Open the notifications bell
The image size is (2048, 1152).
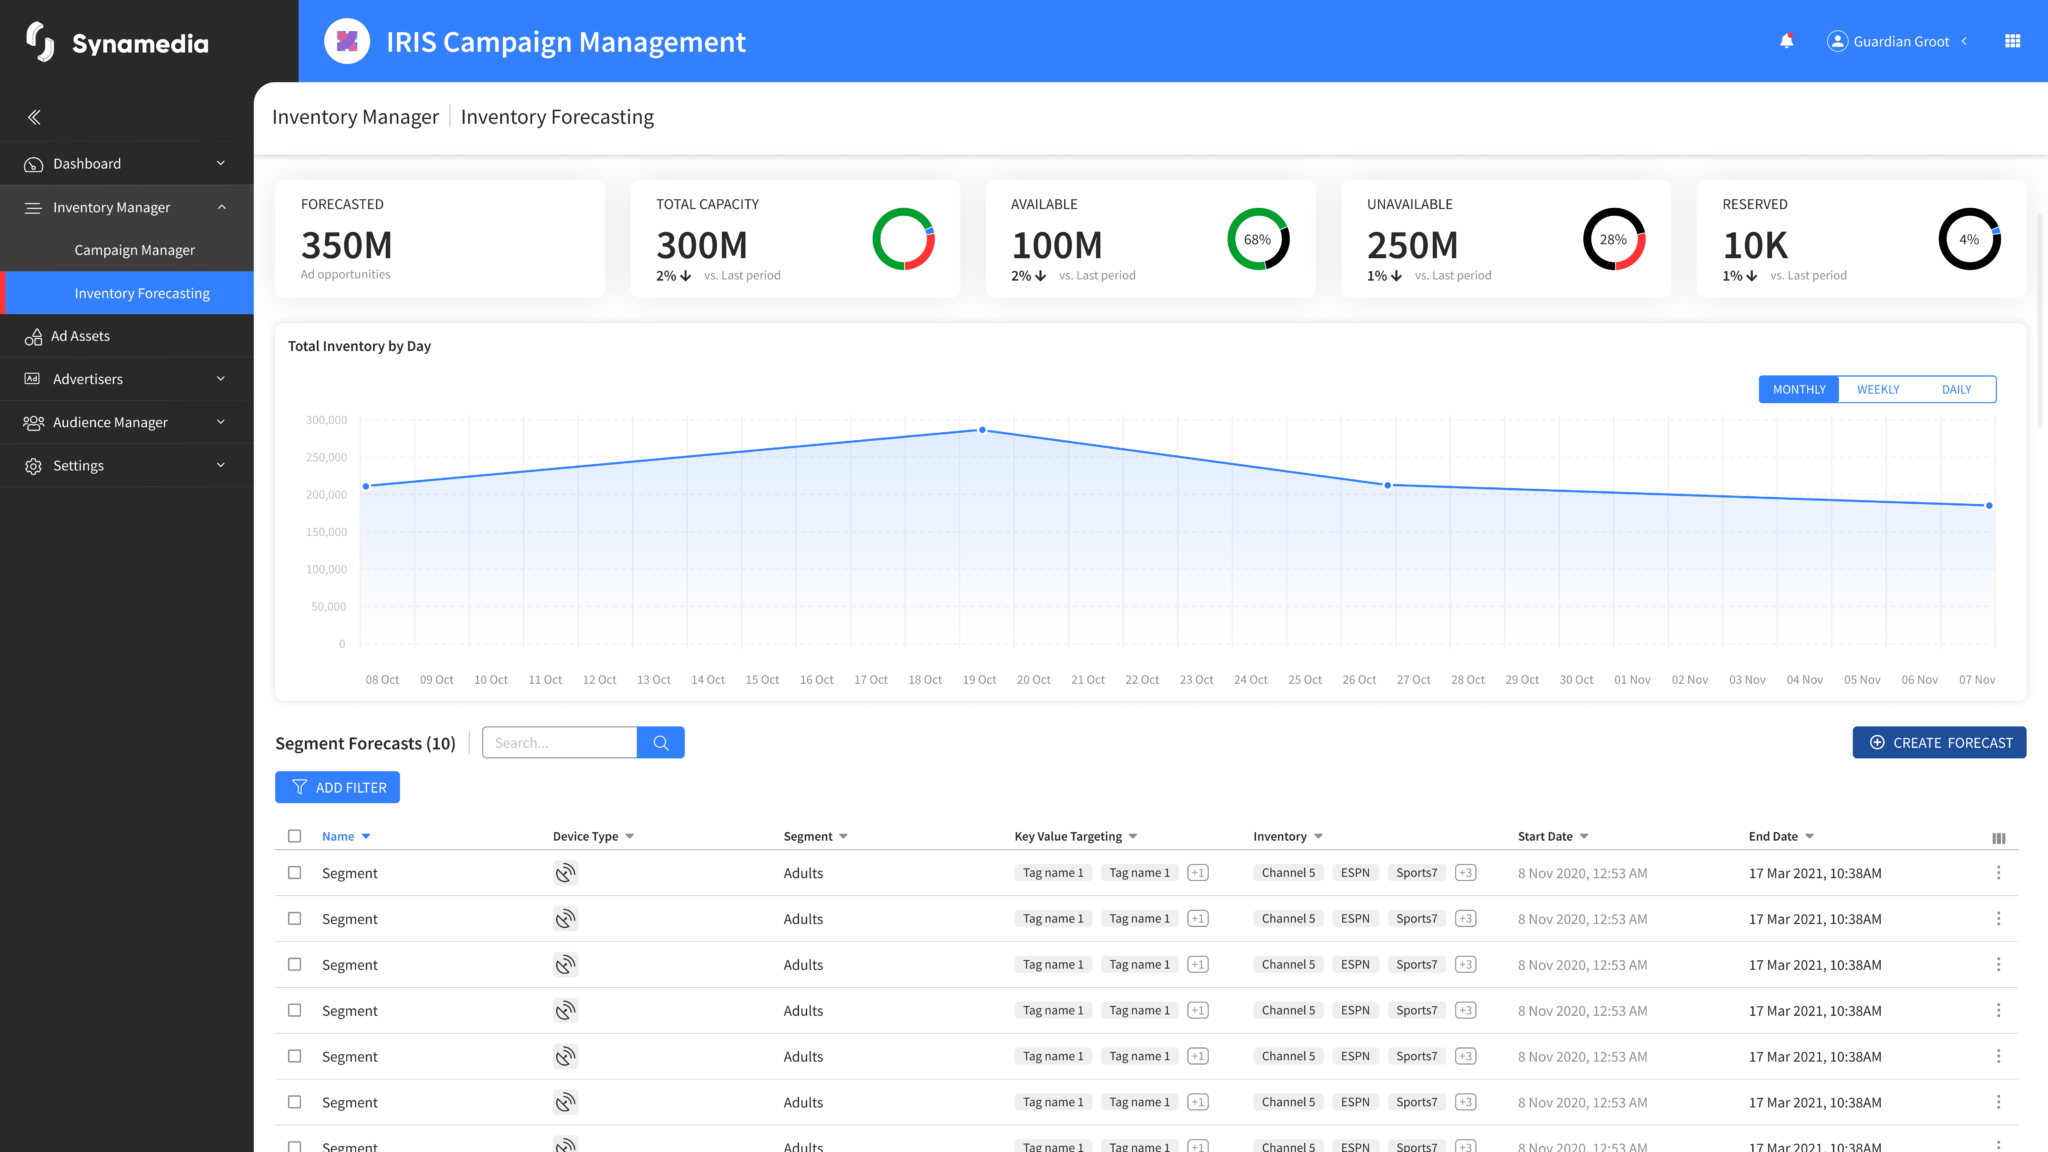[1786, 41]
